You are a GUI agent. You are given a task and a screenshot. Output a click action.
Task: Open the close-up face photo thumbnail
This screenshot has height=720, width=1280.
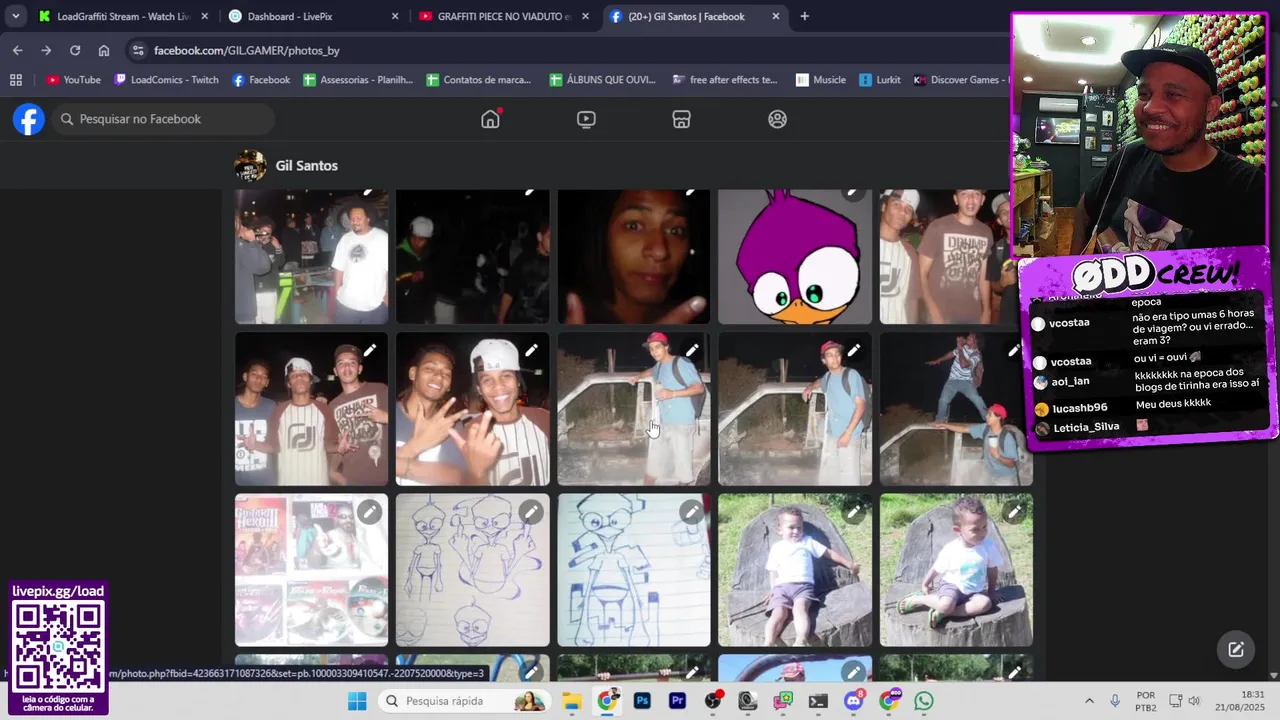click(634, 256)
